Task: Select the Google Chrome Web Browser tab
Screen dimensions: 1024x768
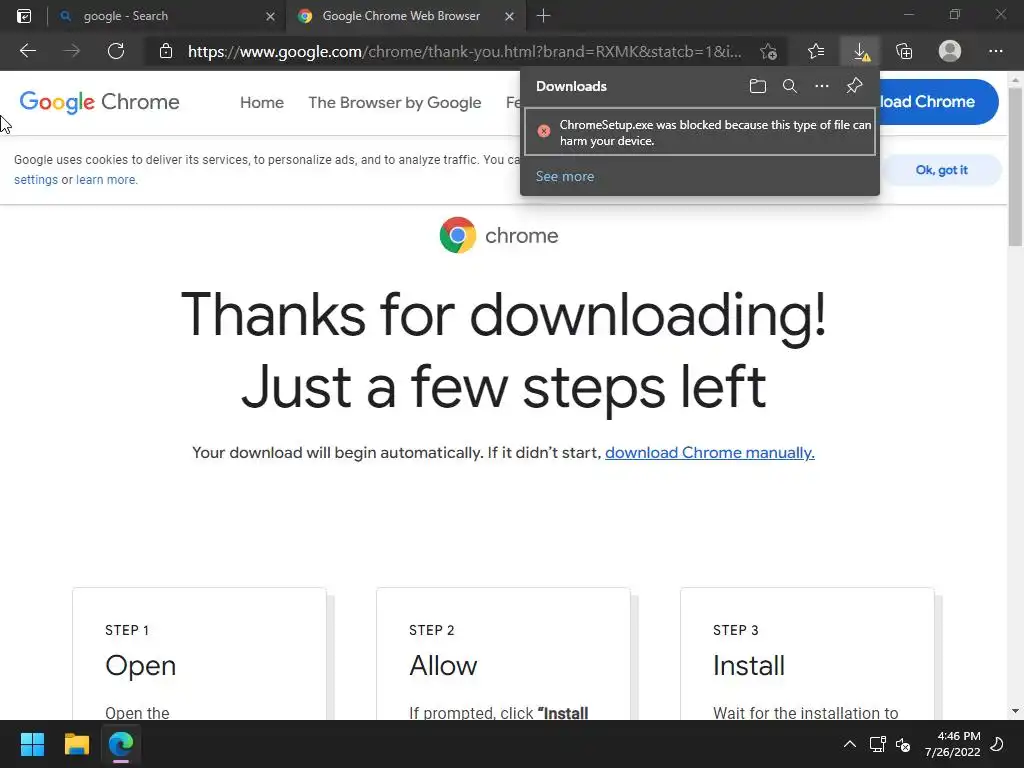Action: (x=405, y=16)
